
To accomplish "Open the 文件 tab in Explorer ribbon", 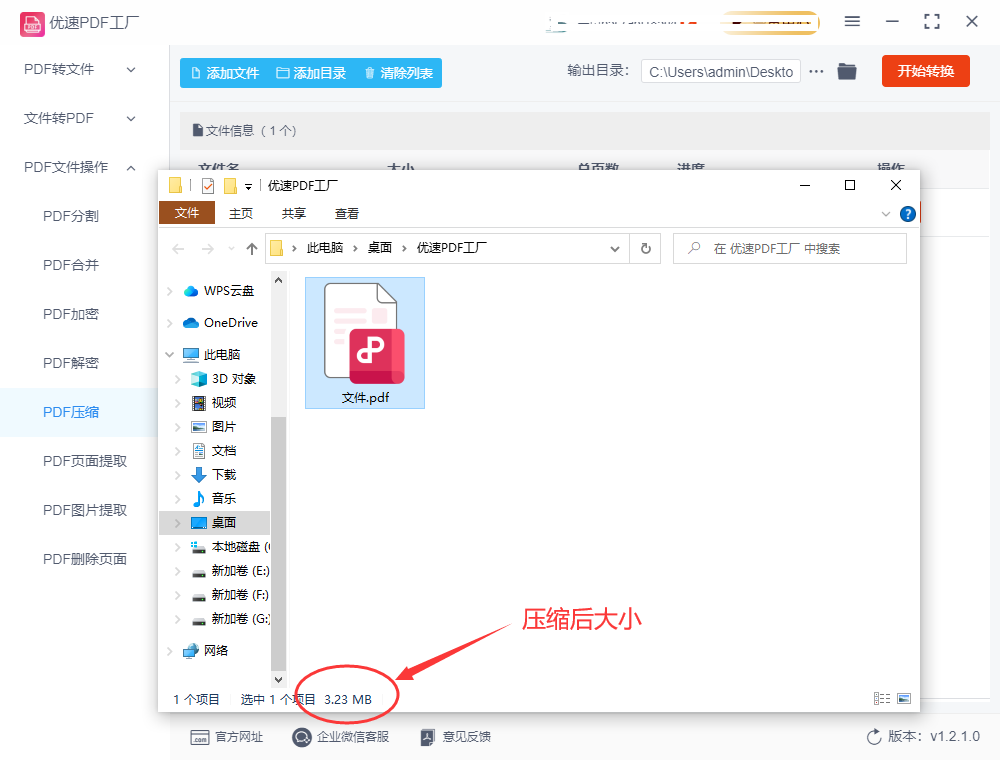I will click(x=187, y=213).
